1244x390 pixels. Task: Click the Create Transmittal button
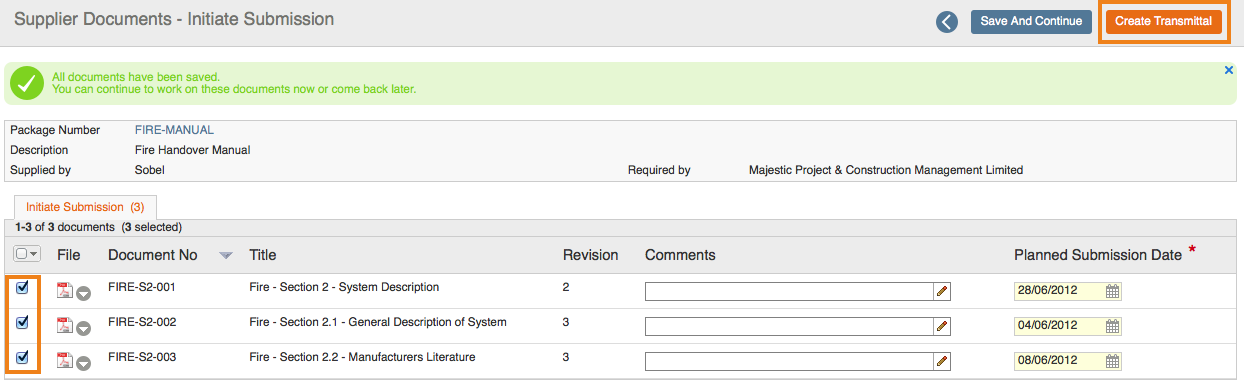[1163, 21]
